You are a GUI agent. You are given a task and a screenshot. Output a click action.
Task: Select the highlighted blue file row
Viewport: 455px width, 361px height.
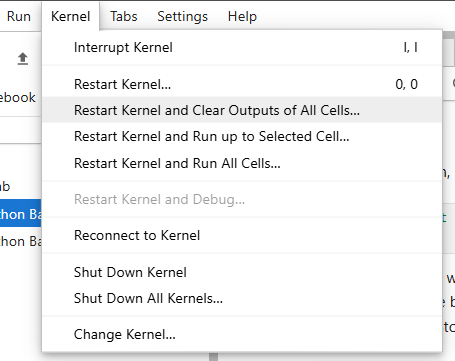[x=20, y=214]
